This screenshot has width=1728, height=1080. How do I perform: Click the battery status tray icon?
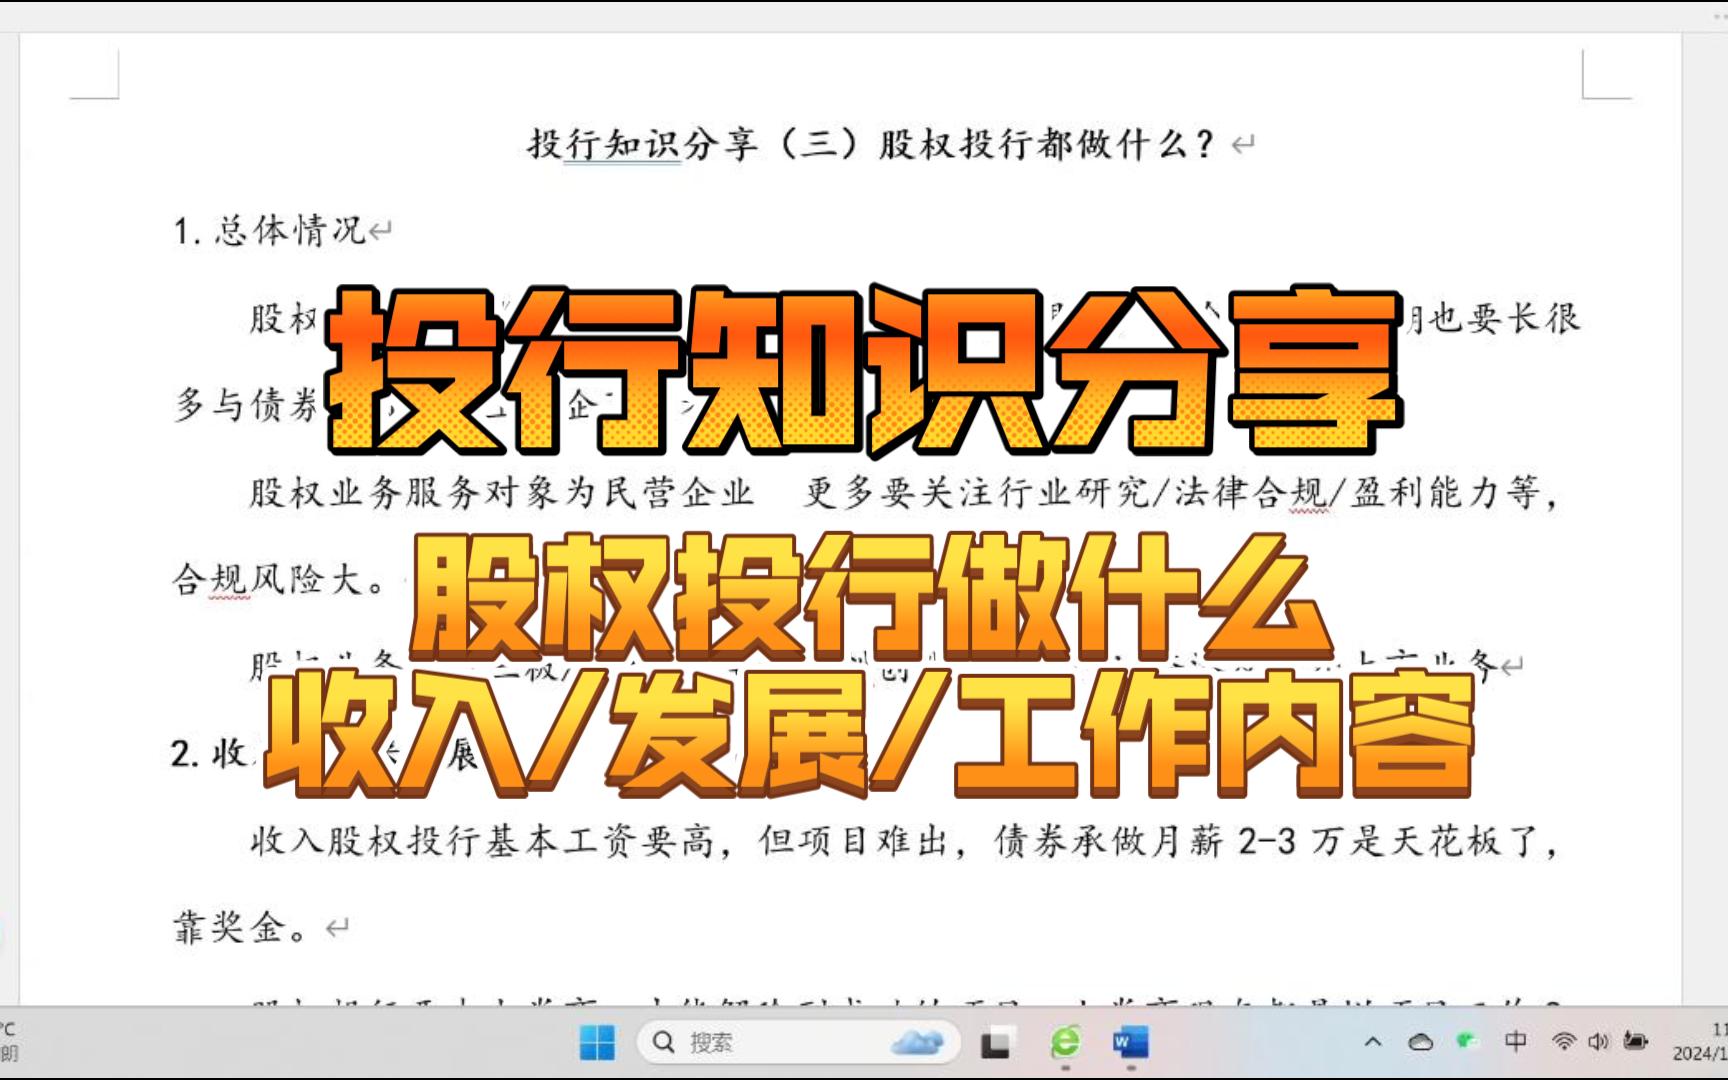click(1636, 1041)
